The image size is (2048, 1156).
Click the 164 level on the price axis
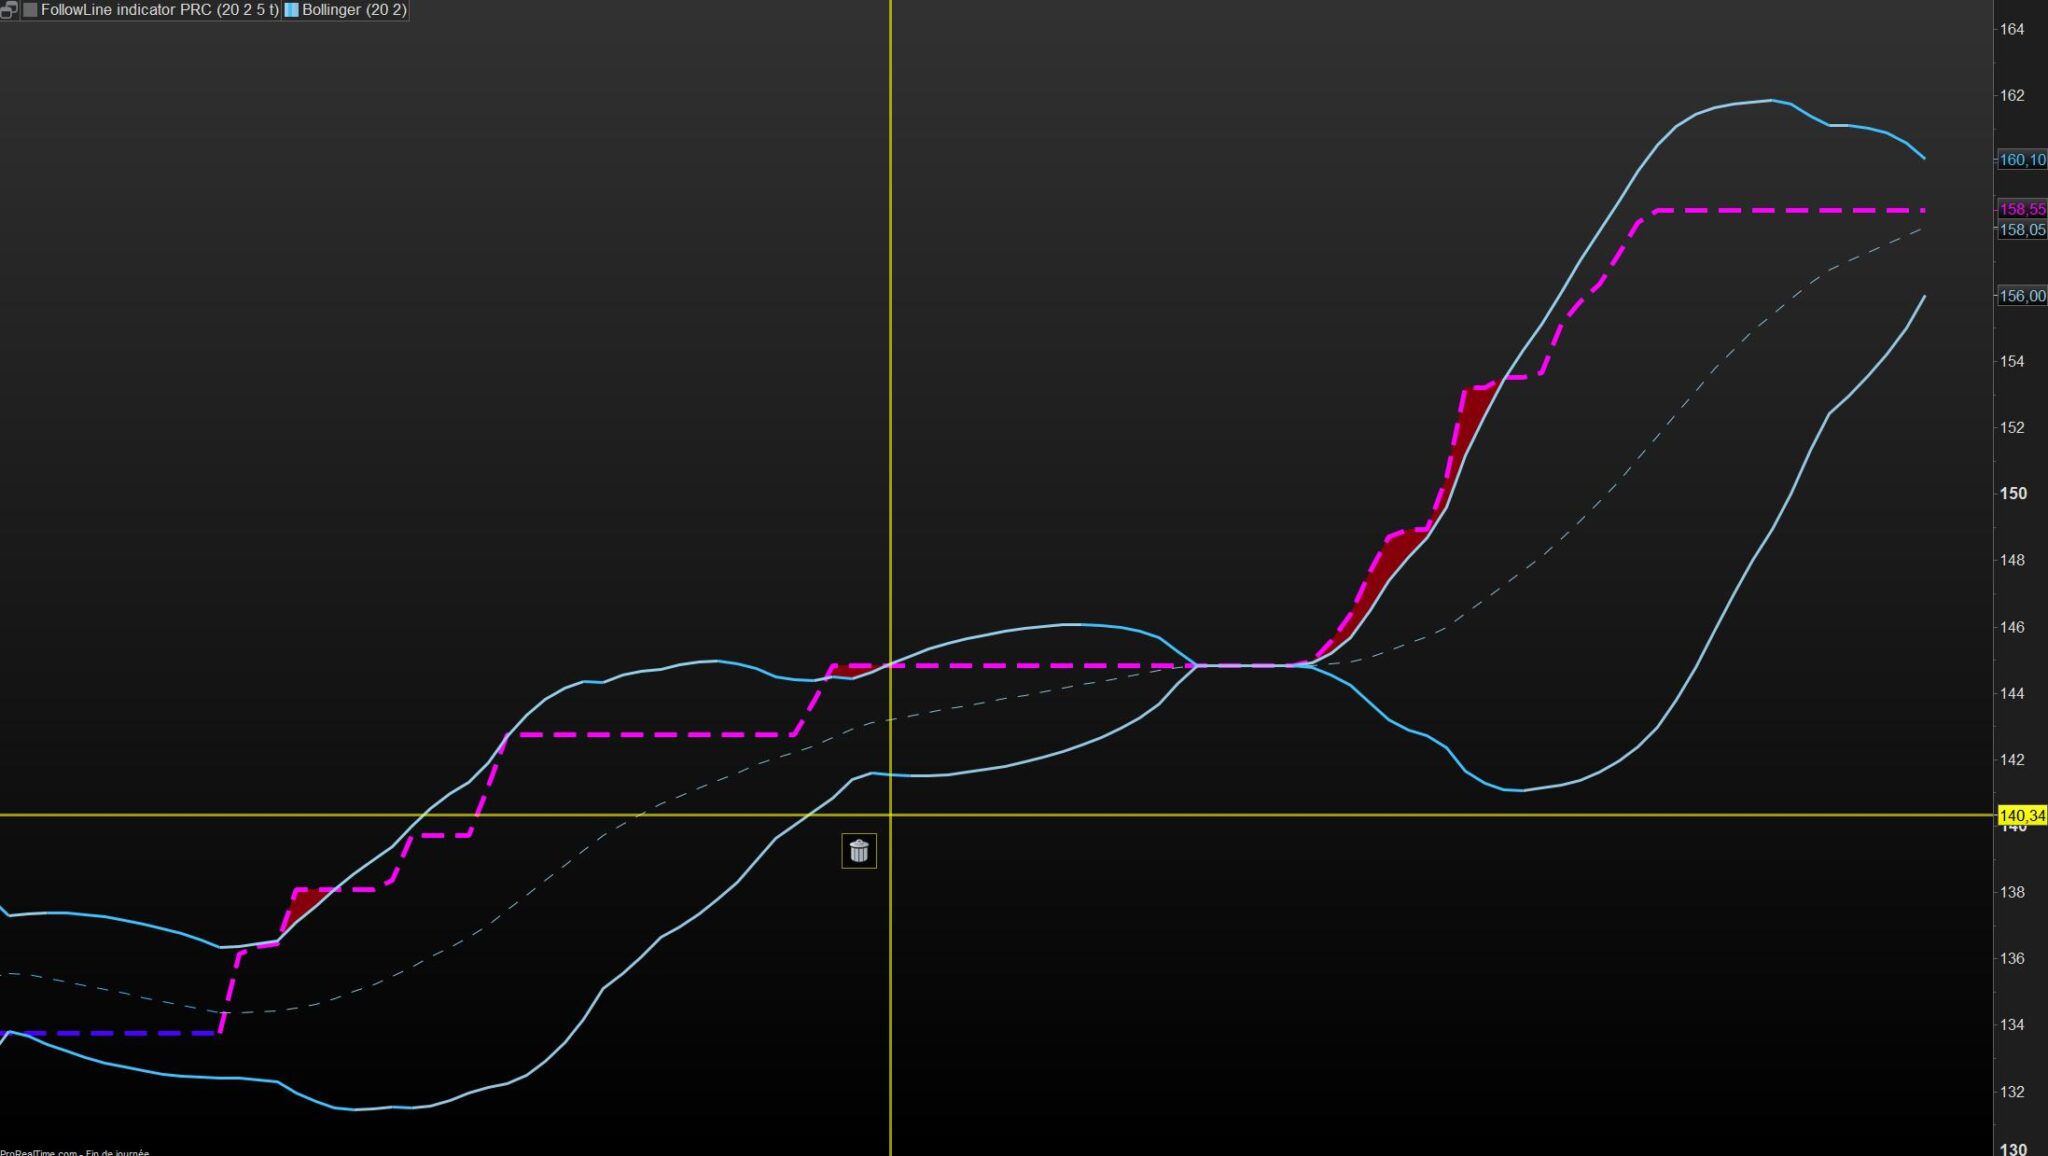click(x=2012, y=29)
